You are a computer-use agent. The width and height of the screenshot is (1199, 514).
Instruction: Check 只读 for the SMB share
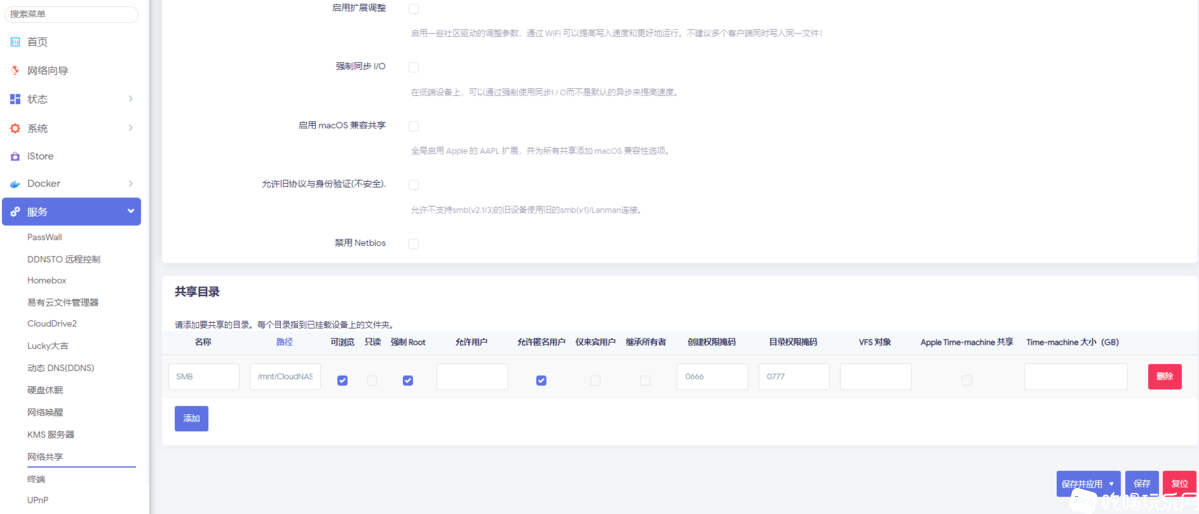(x=372, y=380)
